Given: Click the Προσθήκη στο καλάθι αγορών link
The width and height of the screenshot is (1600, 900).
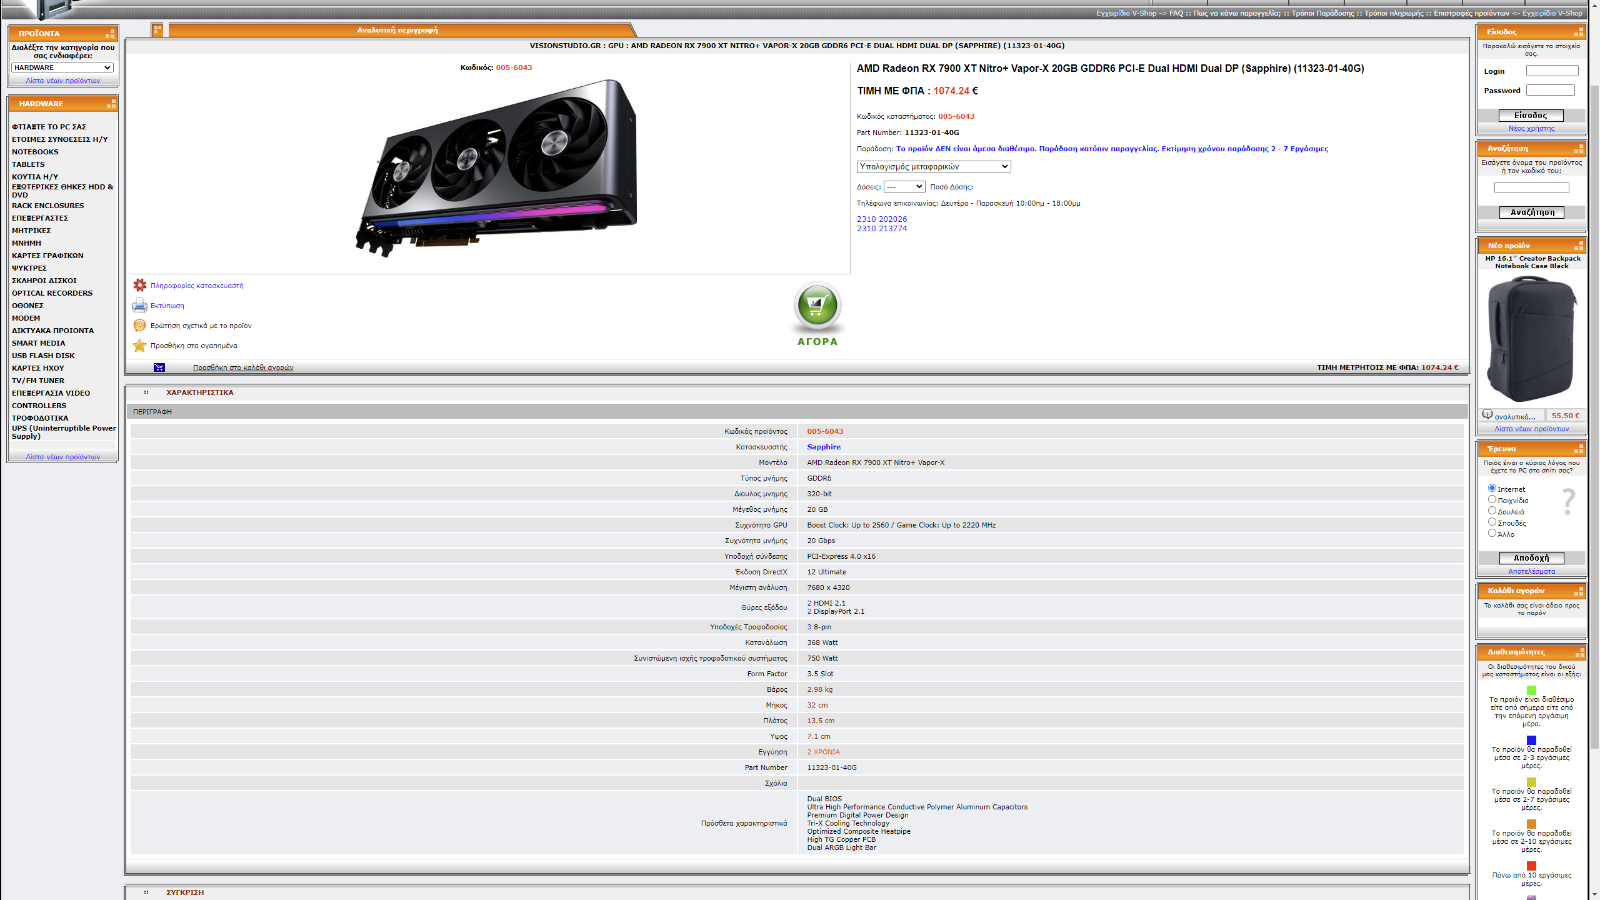Looking at the screenshot, I should click(x=243, y=368).
